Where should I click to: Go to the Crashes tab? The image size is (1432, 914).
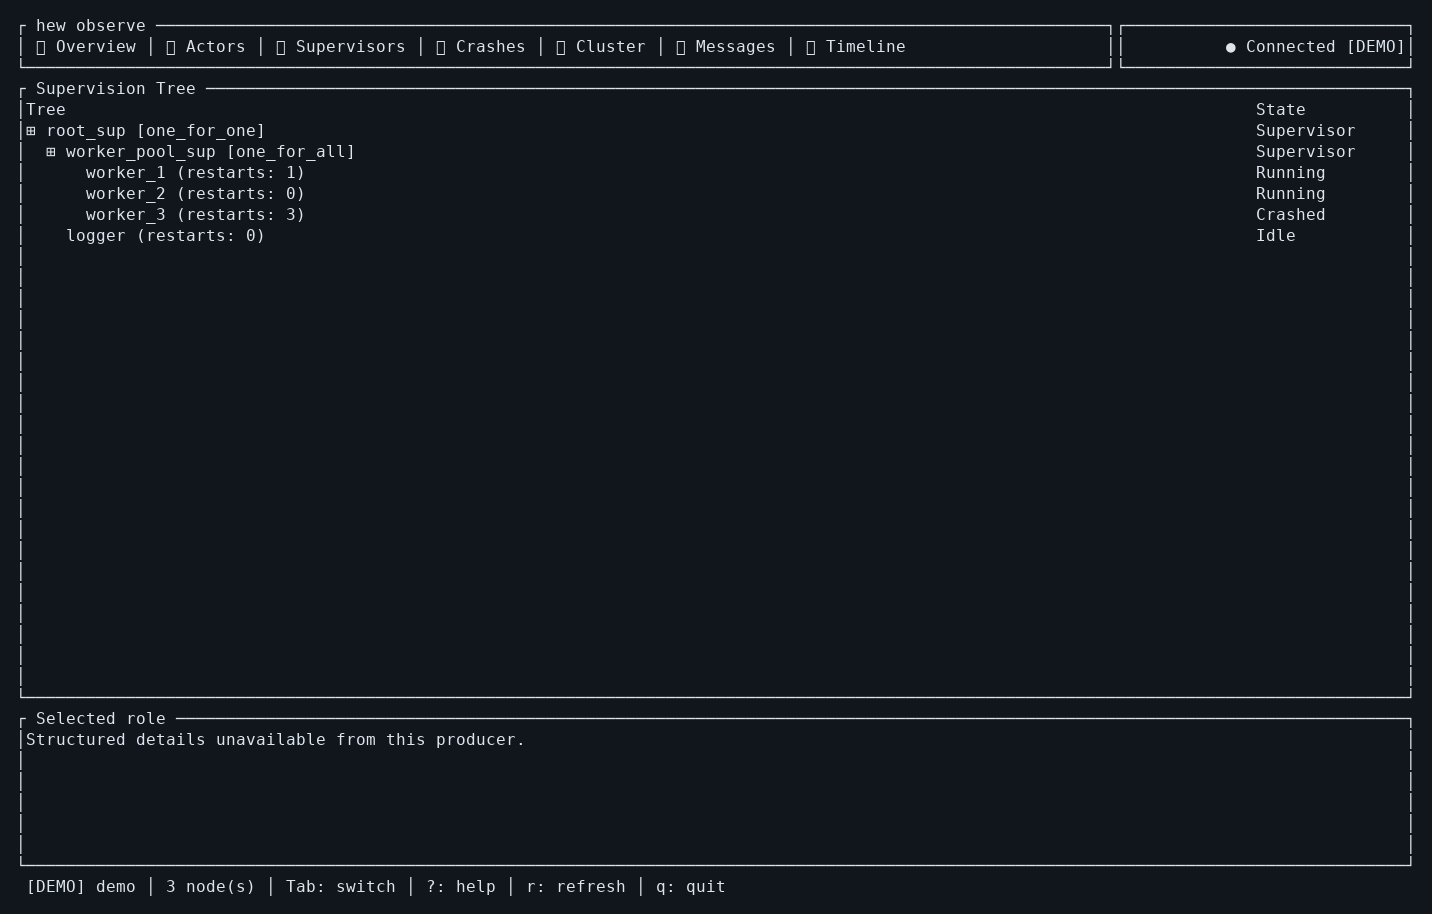(481, 47)
